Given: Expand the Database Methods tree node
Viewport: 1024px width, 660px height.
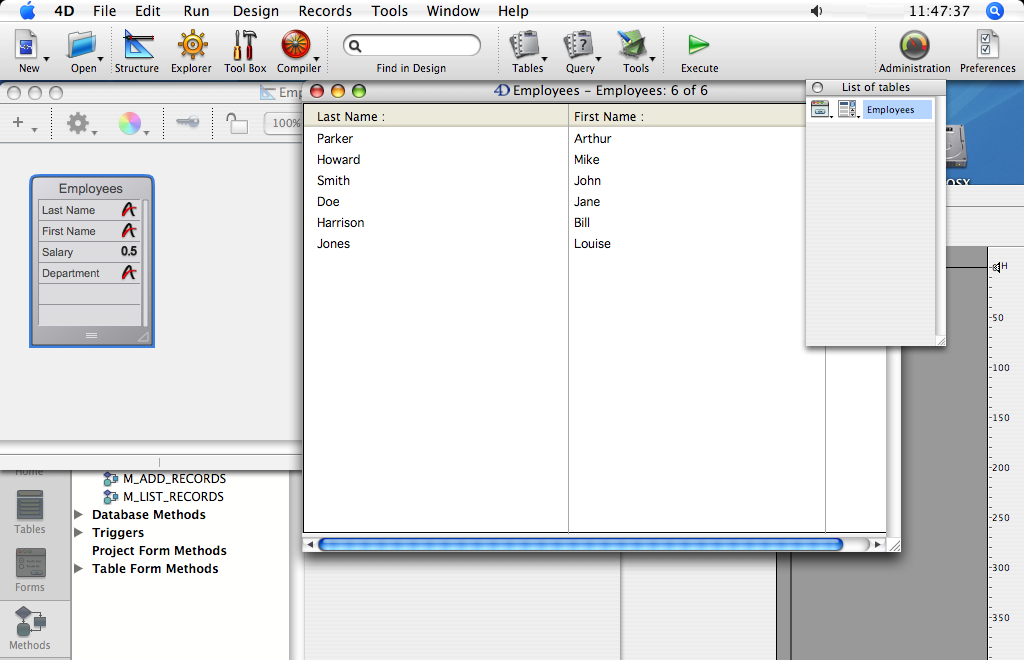Looking at the screenshot, I should (80, 515).
